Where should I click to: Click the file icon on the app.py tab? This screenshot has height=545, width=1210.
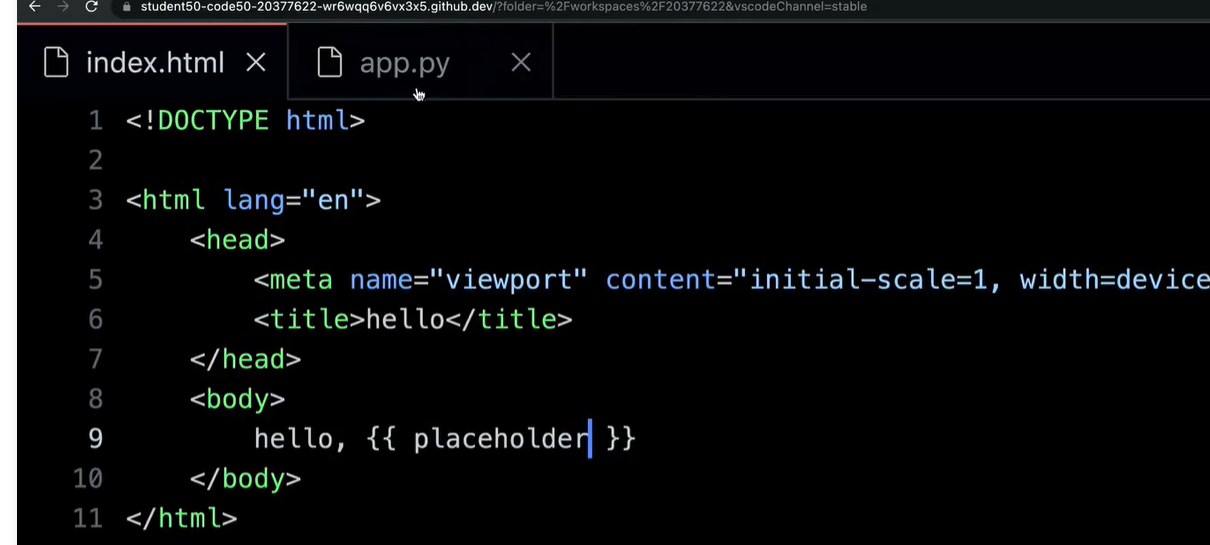(330, 63)
